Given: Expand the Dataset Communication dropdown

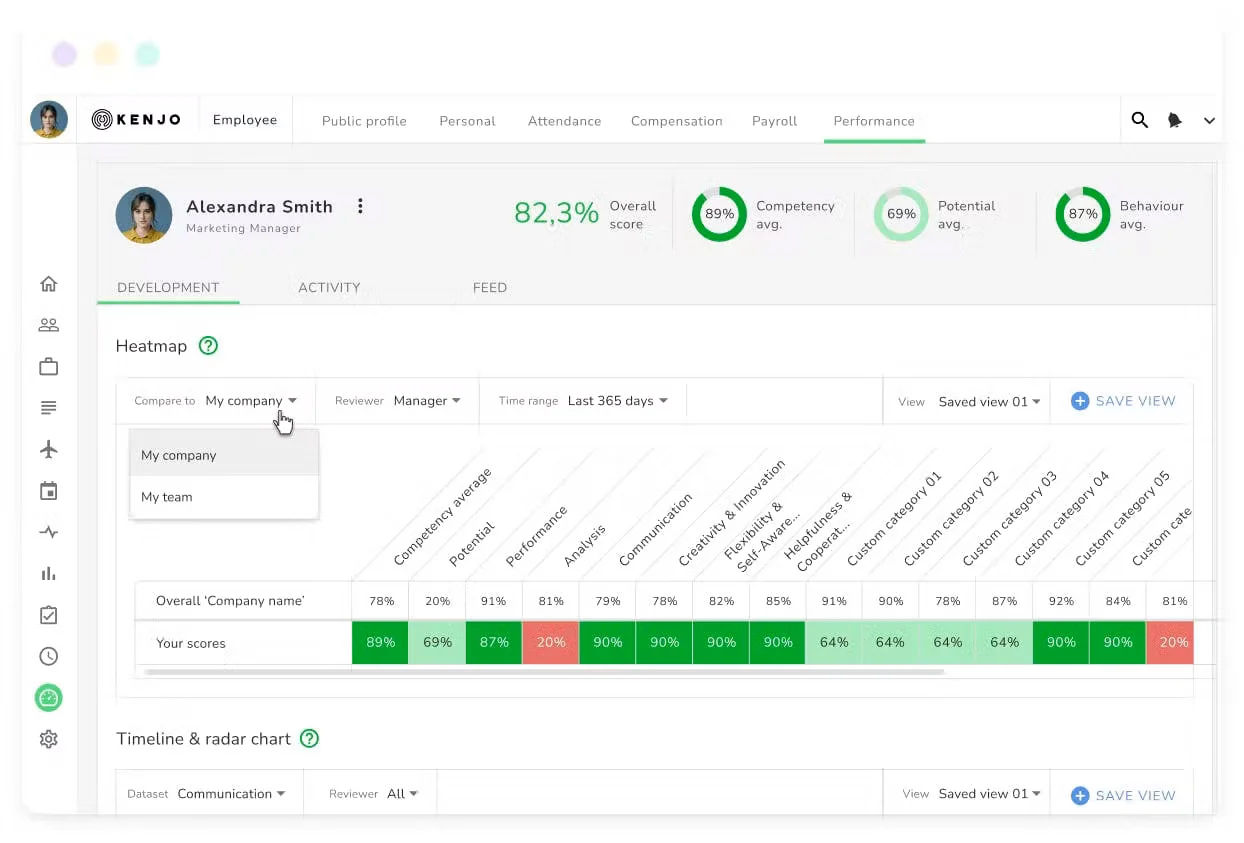Looking at the screenshot, I should tap(232, 793).
